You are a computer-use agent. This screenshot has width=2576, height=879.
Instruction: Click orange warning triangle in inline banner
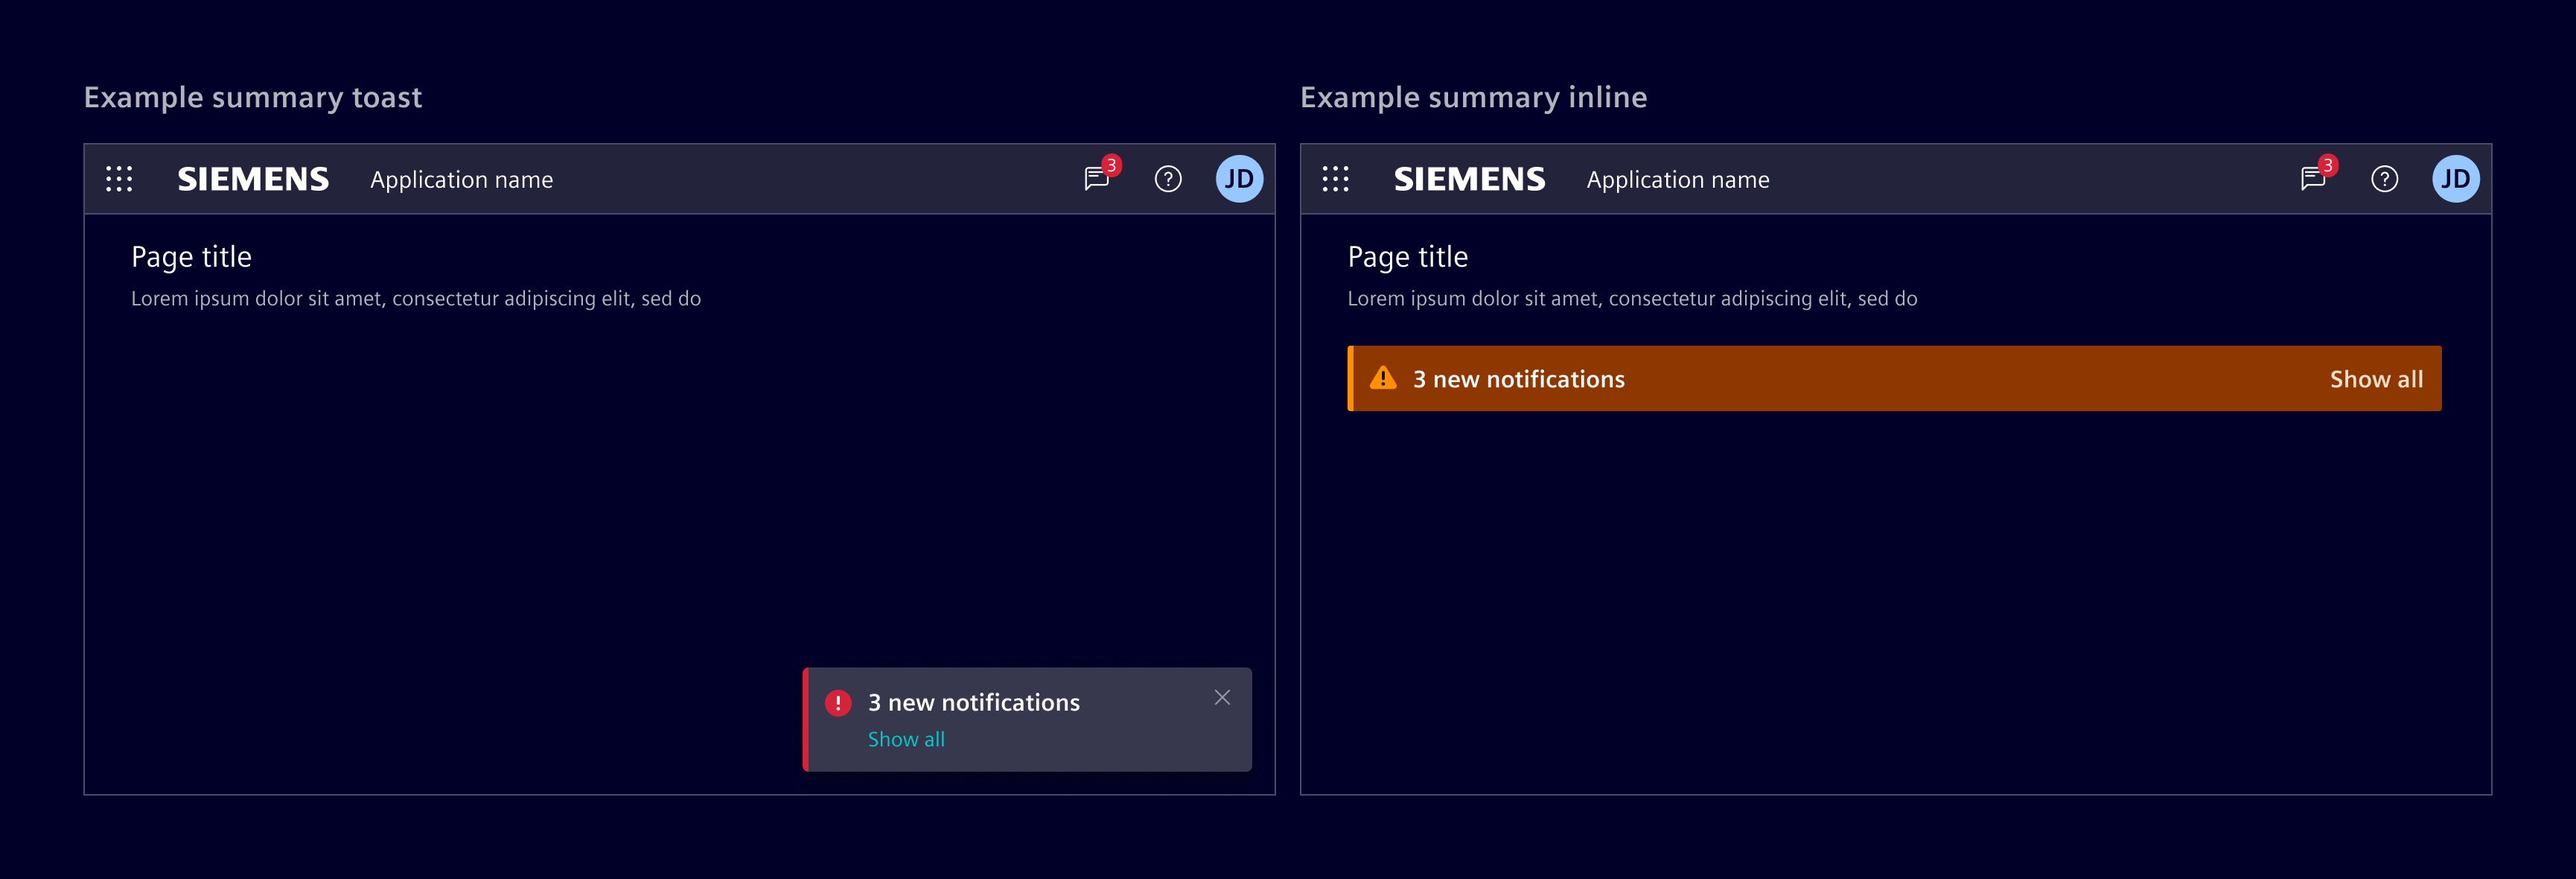[x=1383, y=378]
